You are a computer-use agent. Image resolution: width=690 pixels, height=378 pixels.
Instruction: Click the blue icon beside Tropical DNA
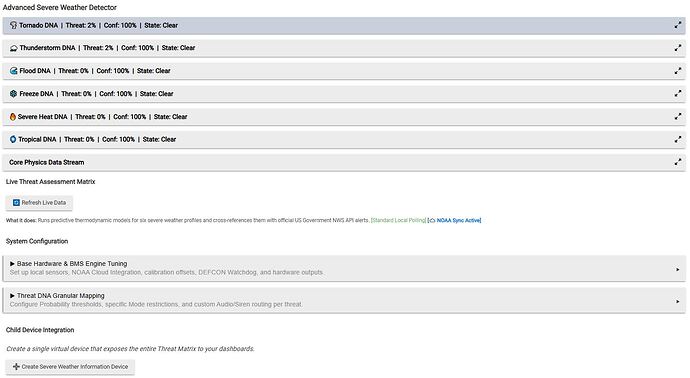[13, 139]
